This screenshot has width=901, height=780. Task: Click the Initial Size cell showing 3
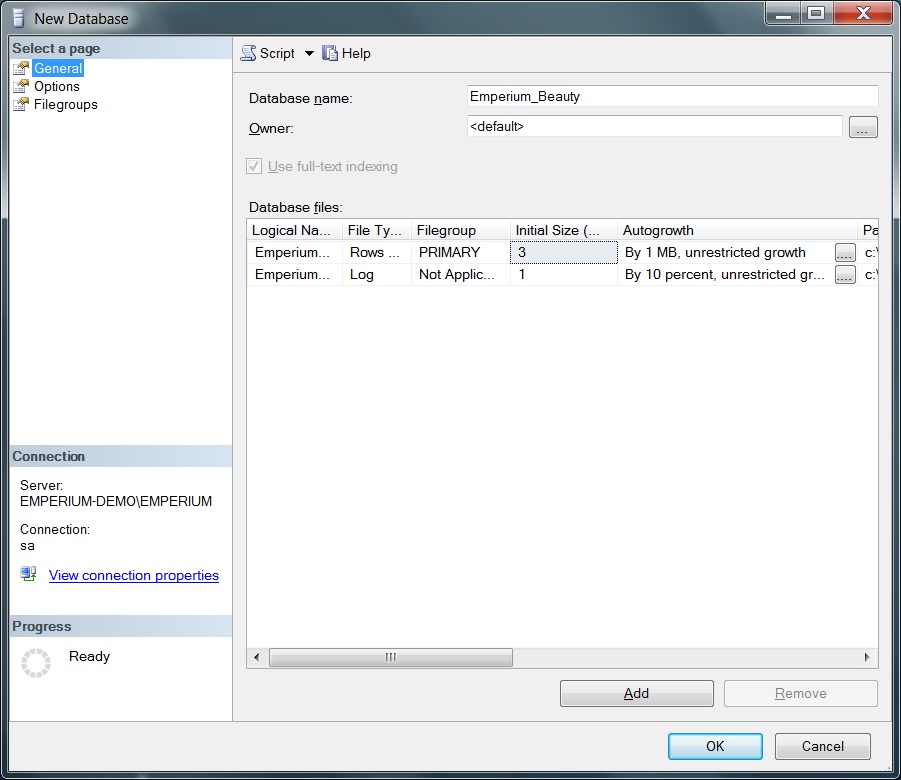pos(563,253)
